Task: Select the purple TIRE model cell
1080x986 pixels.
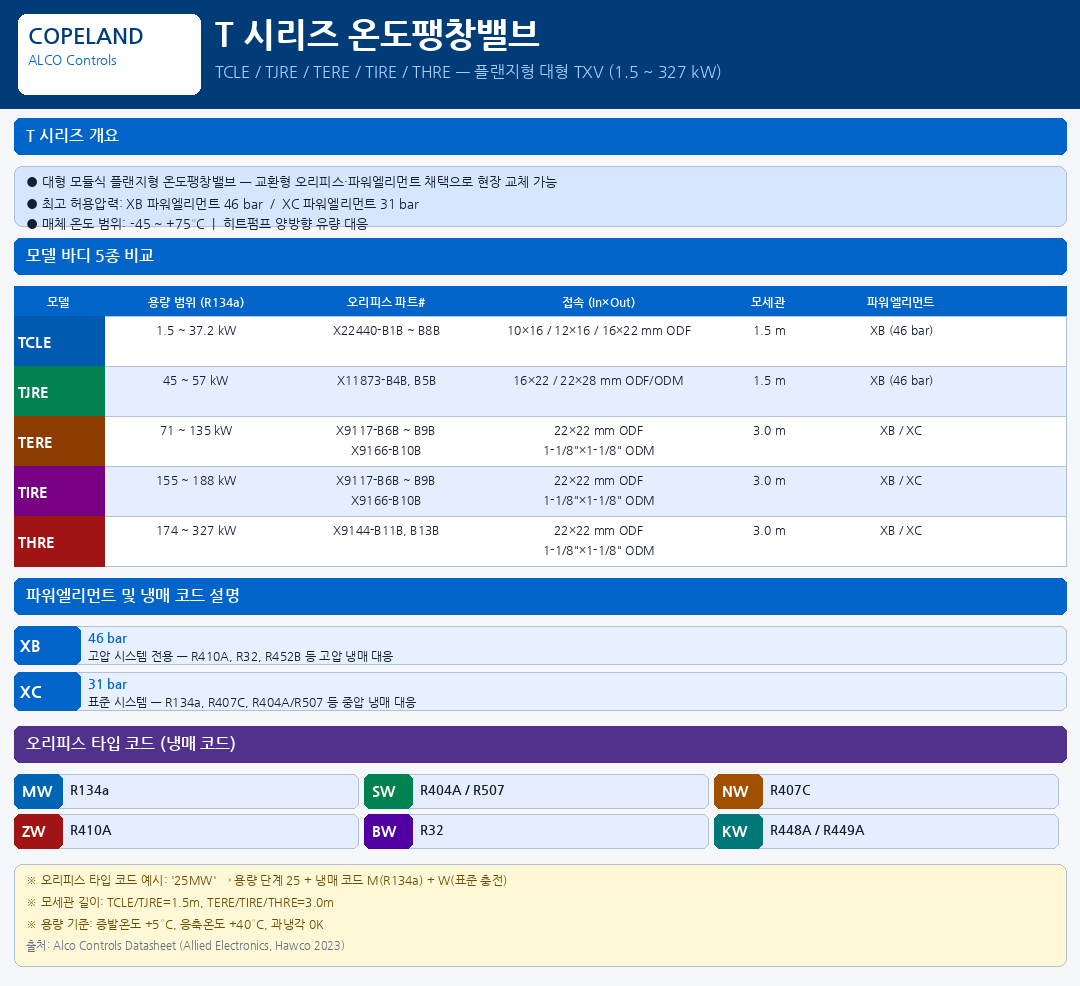Action: click(59, 492)
